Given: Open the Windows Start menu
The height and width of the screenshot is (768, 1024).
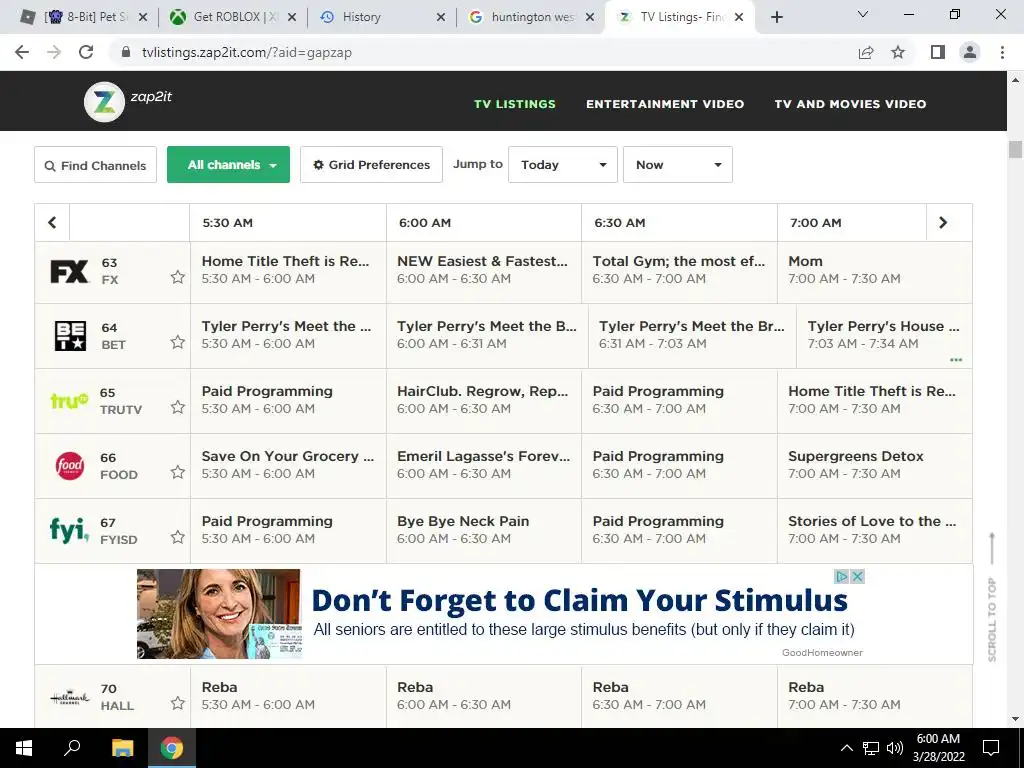Looking at the screenshot, I should (x=24, y=748).
